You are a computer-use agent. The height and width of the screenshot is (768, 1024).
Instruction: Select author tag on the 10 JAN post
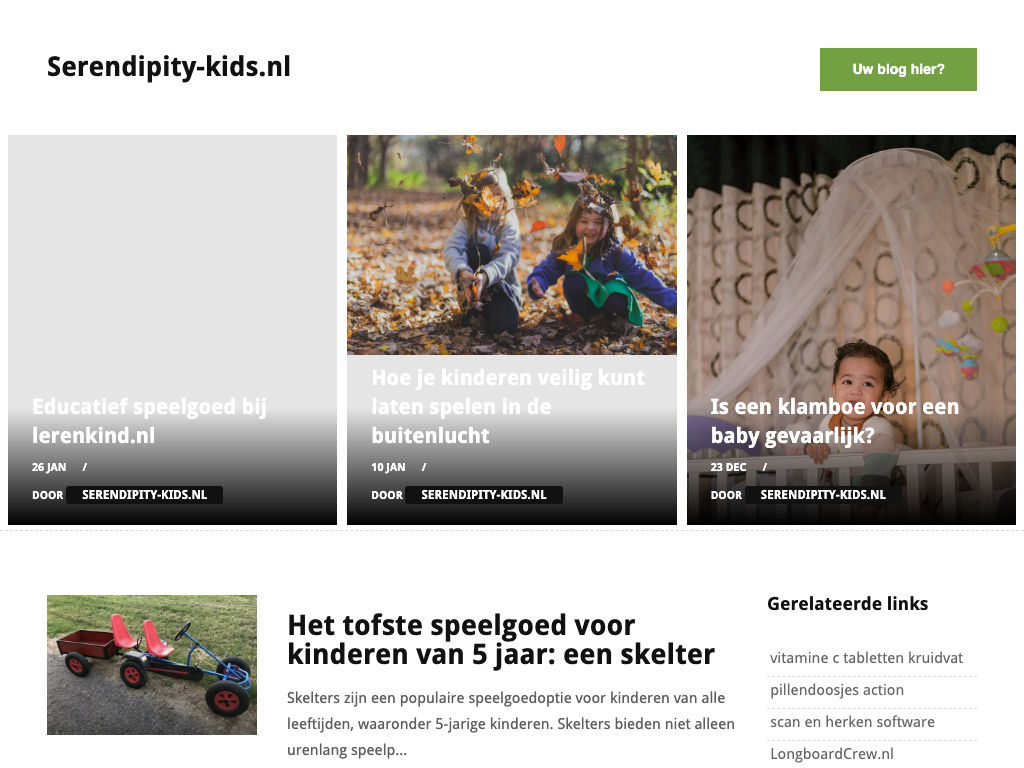coord(484,495)
